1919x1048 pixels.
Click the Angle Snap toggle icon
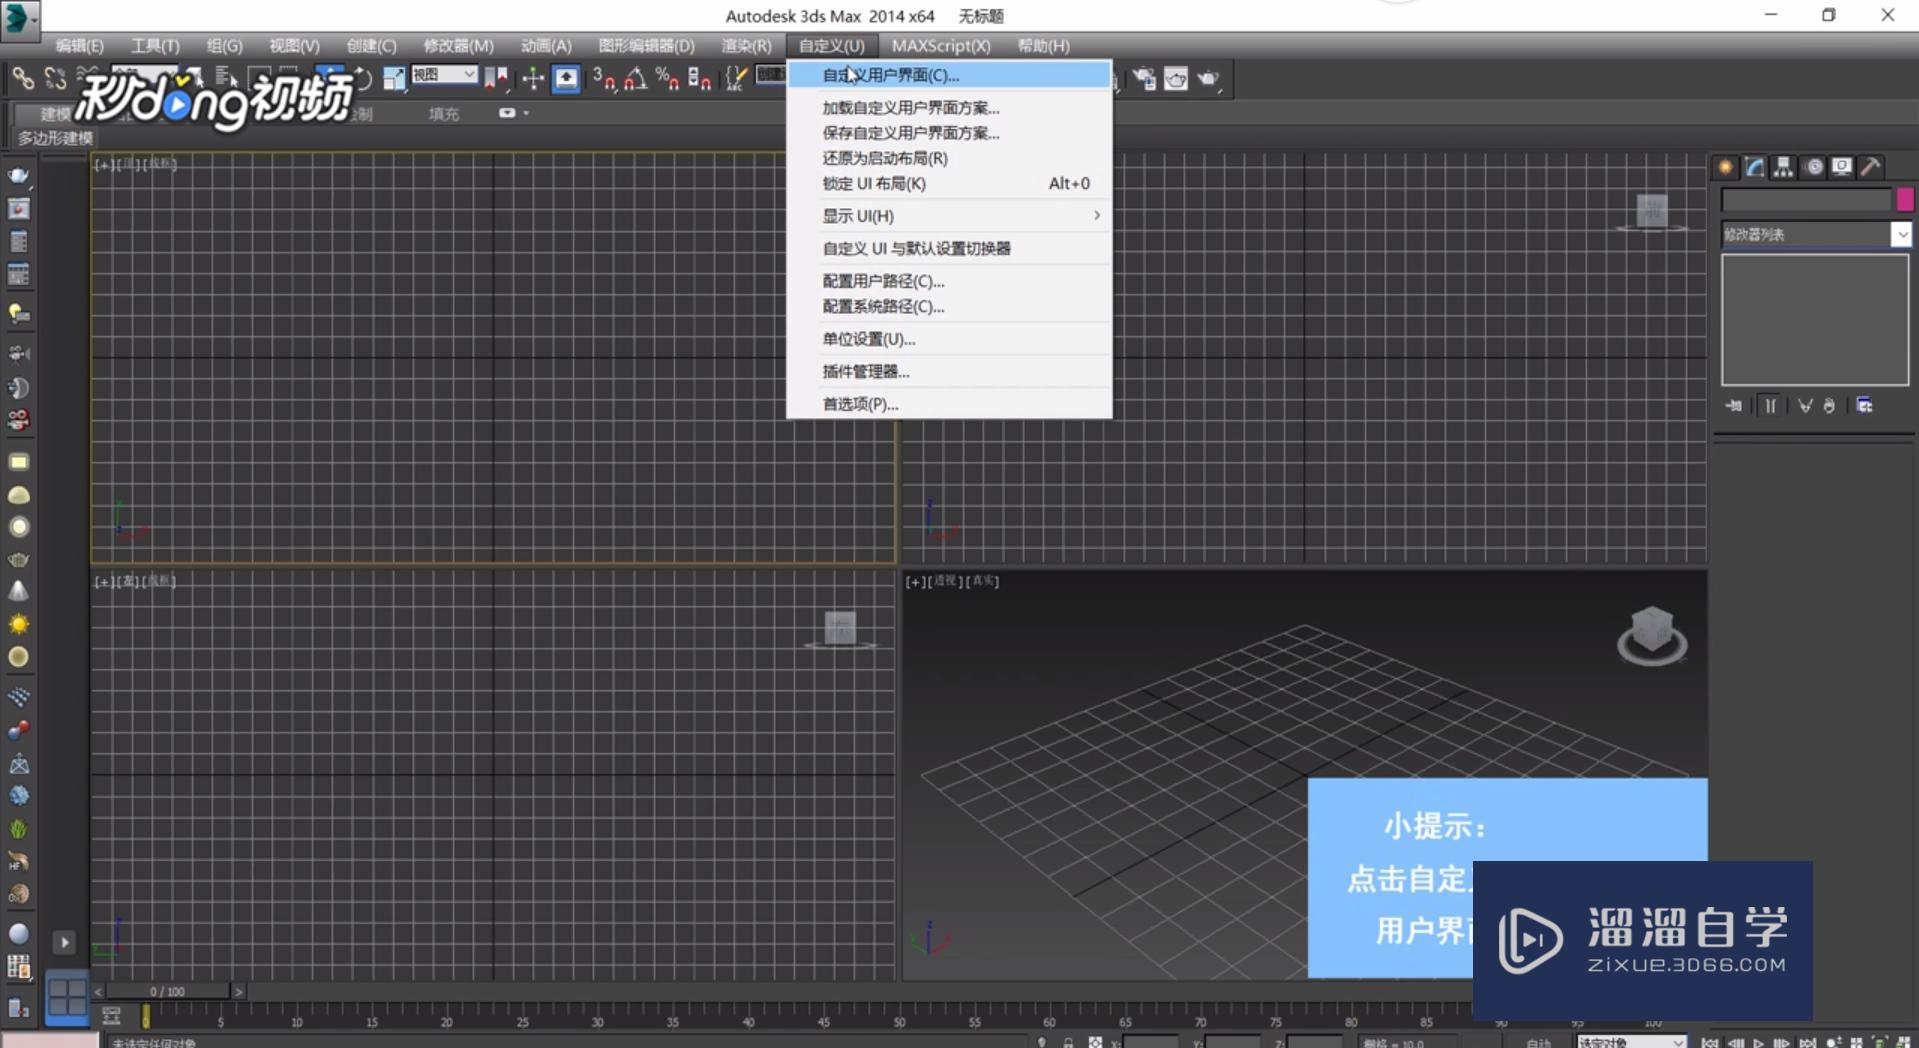(635, 79)
